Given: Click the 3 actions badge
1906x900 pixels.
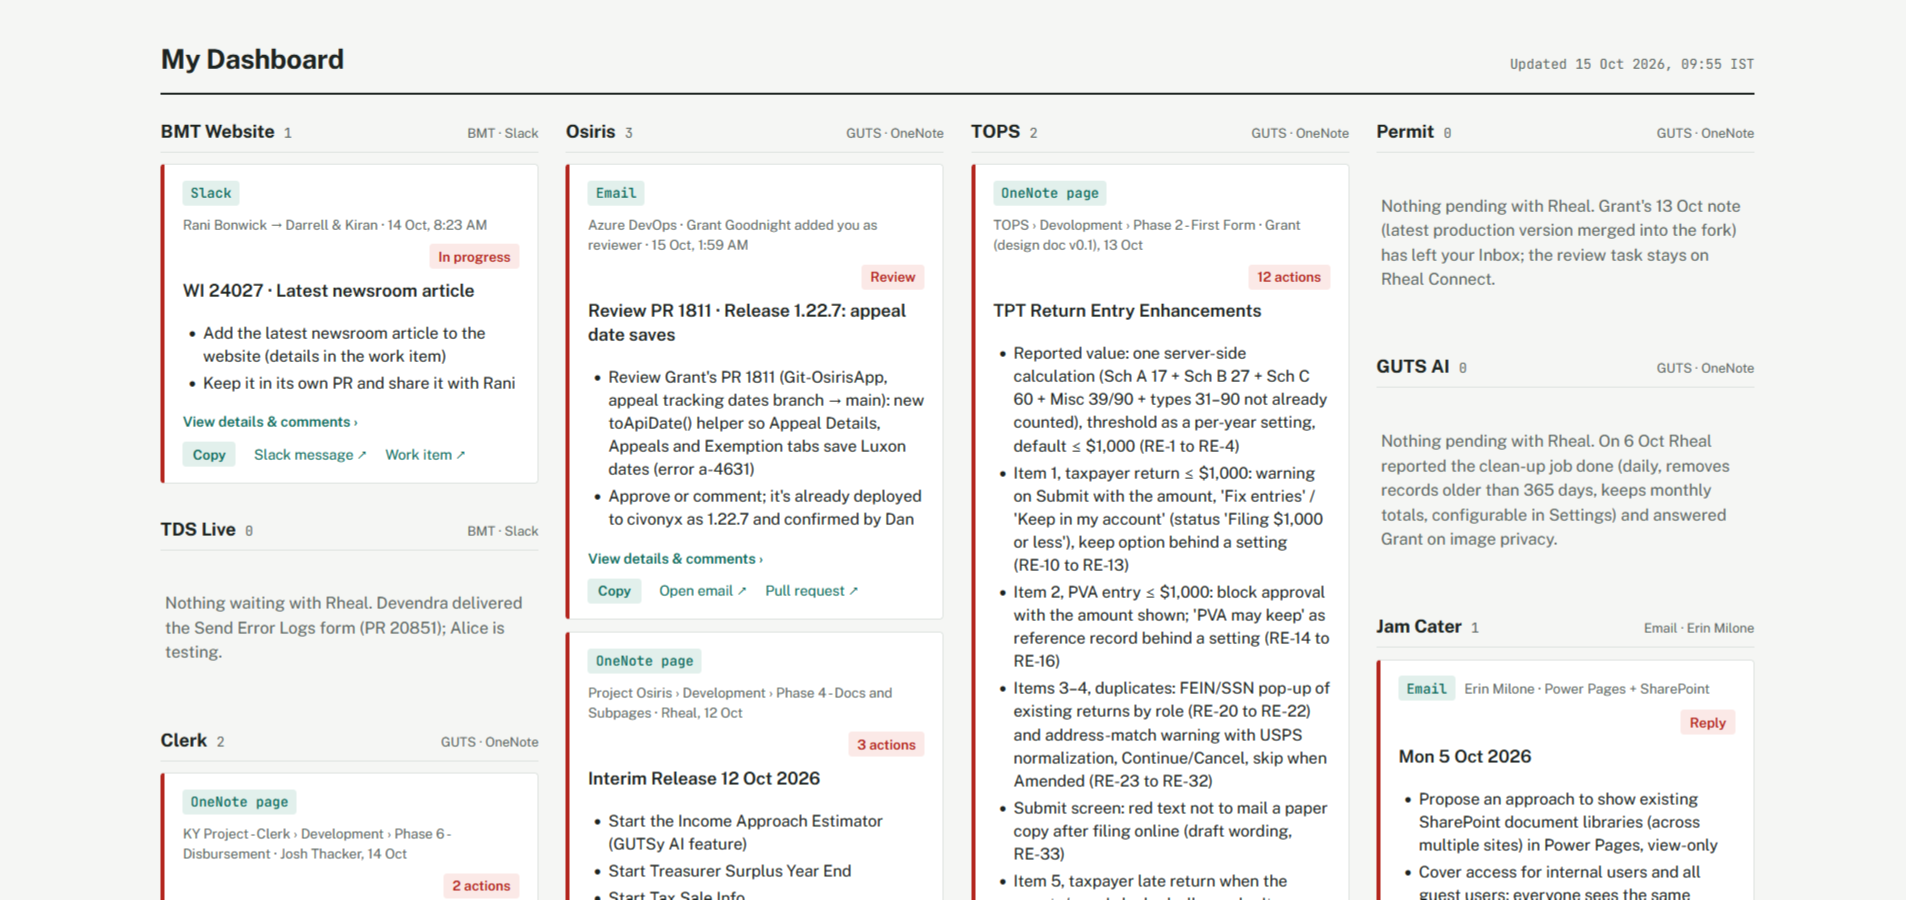Looking at the screenshot, I should tap(886, 745).
